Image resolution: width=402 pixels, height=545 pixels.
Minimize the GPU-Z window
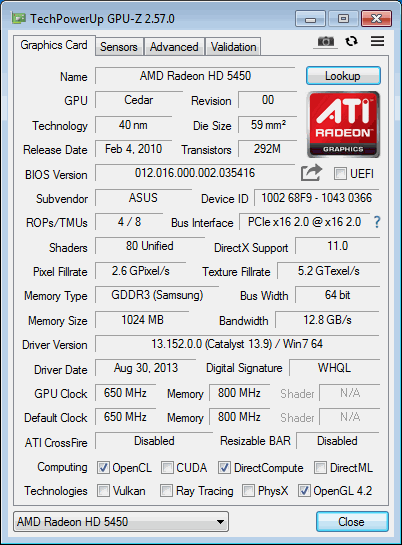(310, 19)
